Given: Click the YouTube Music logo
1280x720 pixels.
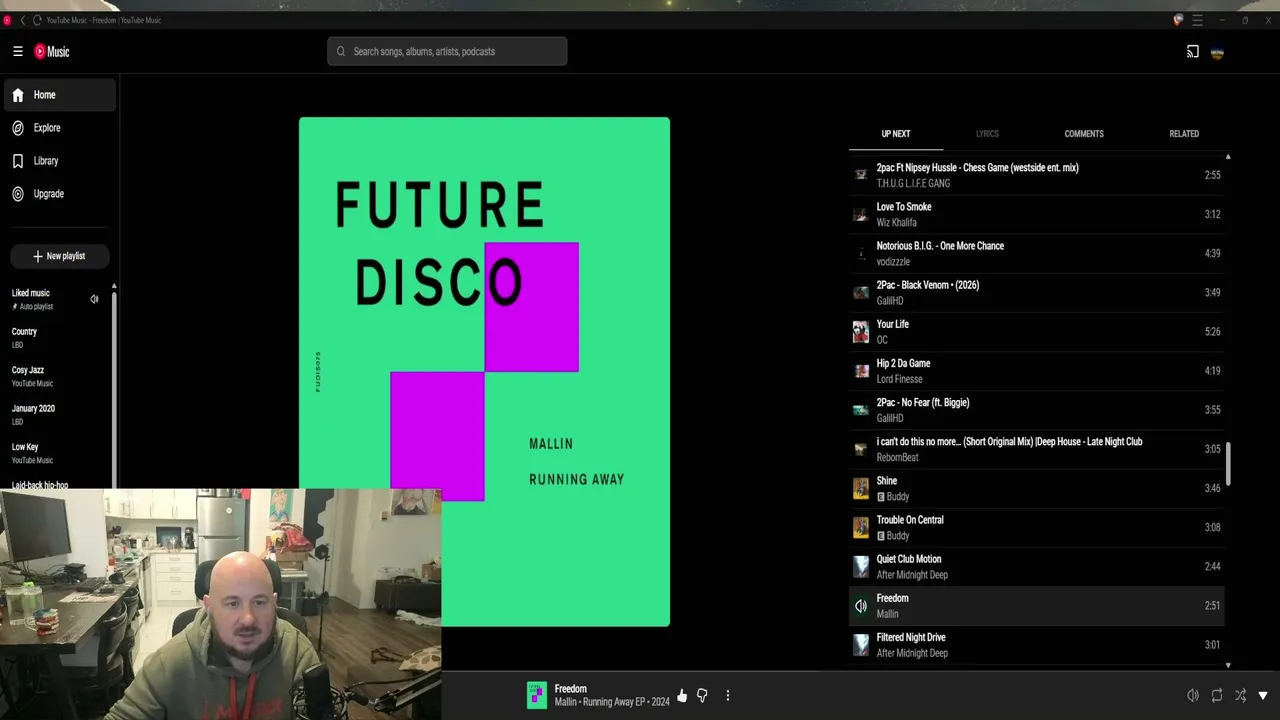Looking at the screenshot, I should 52,52.
